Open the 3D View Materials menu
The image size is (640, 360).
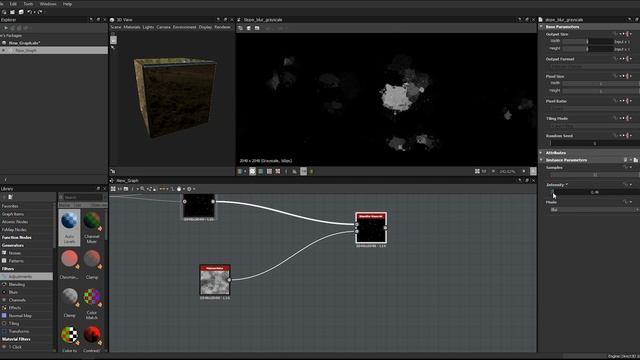[x=132, y=27]
